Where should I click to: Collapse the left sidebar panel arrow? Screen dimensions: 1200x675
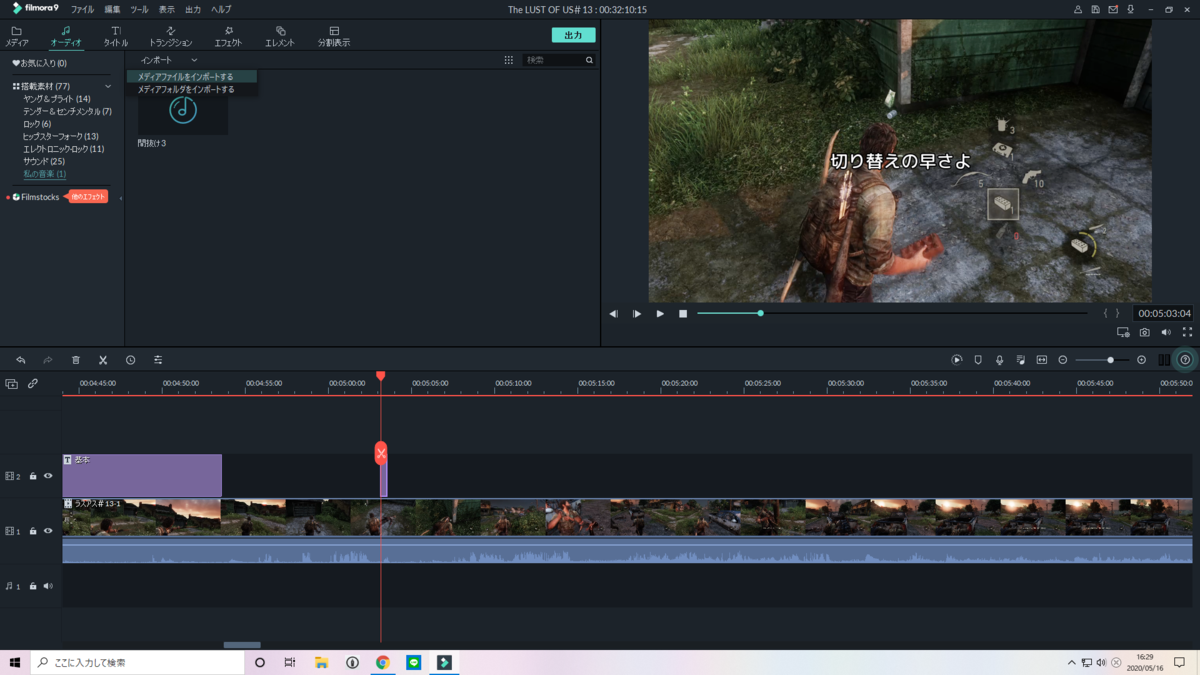click(121, 198)
